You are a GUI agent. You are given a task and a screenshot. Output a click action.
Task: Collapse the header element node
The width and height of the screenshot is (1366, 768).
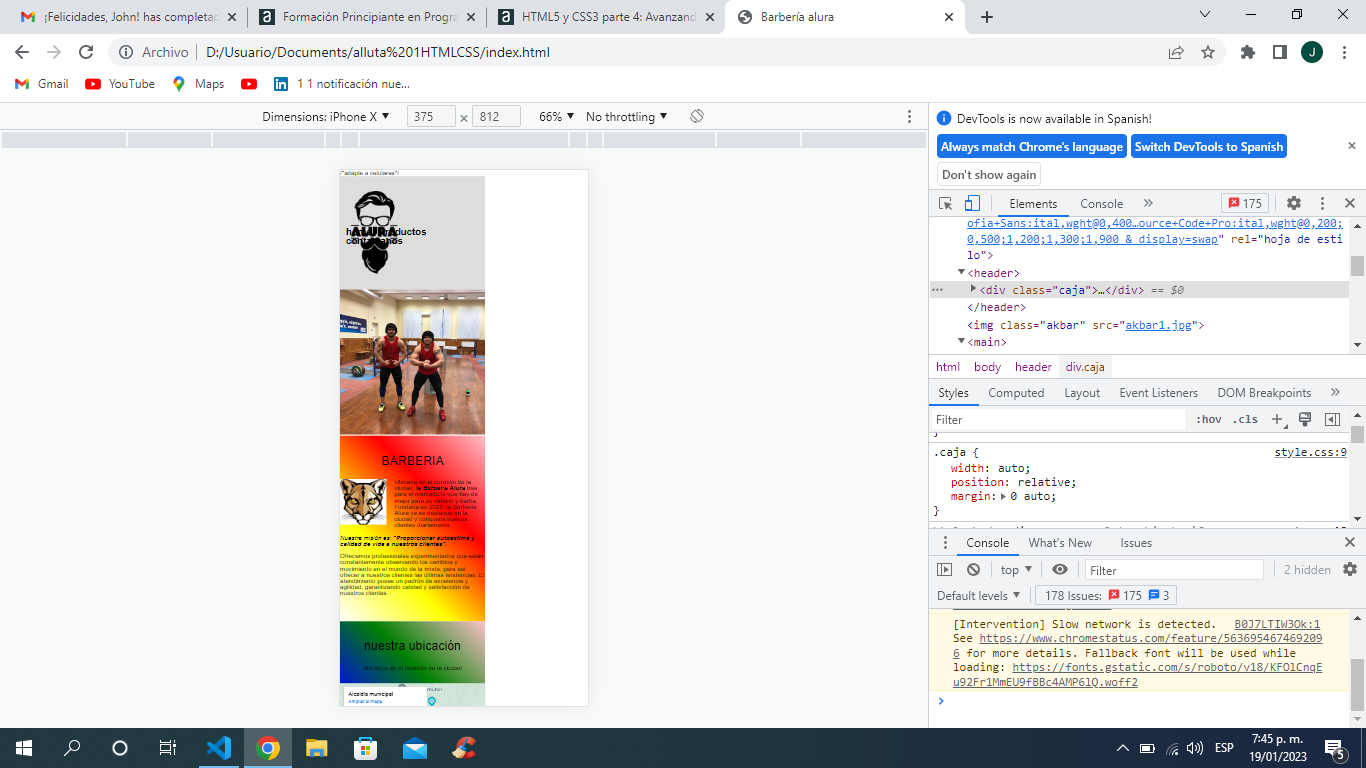click(962, 273)
